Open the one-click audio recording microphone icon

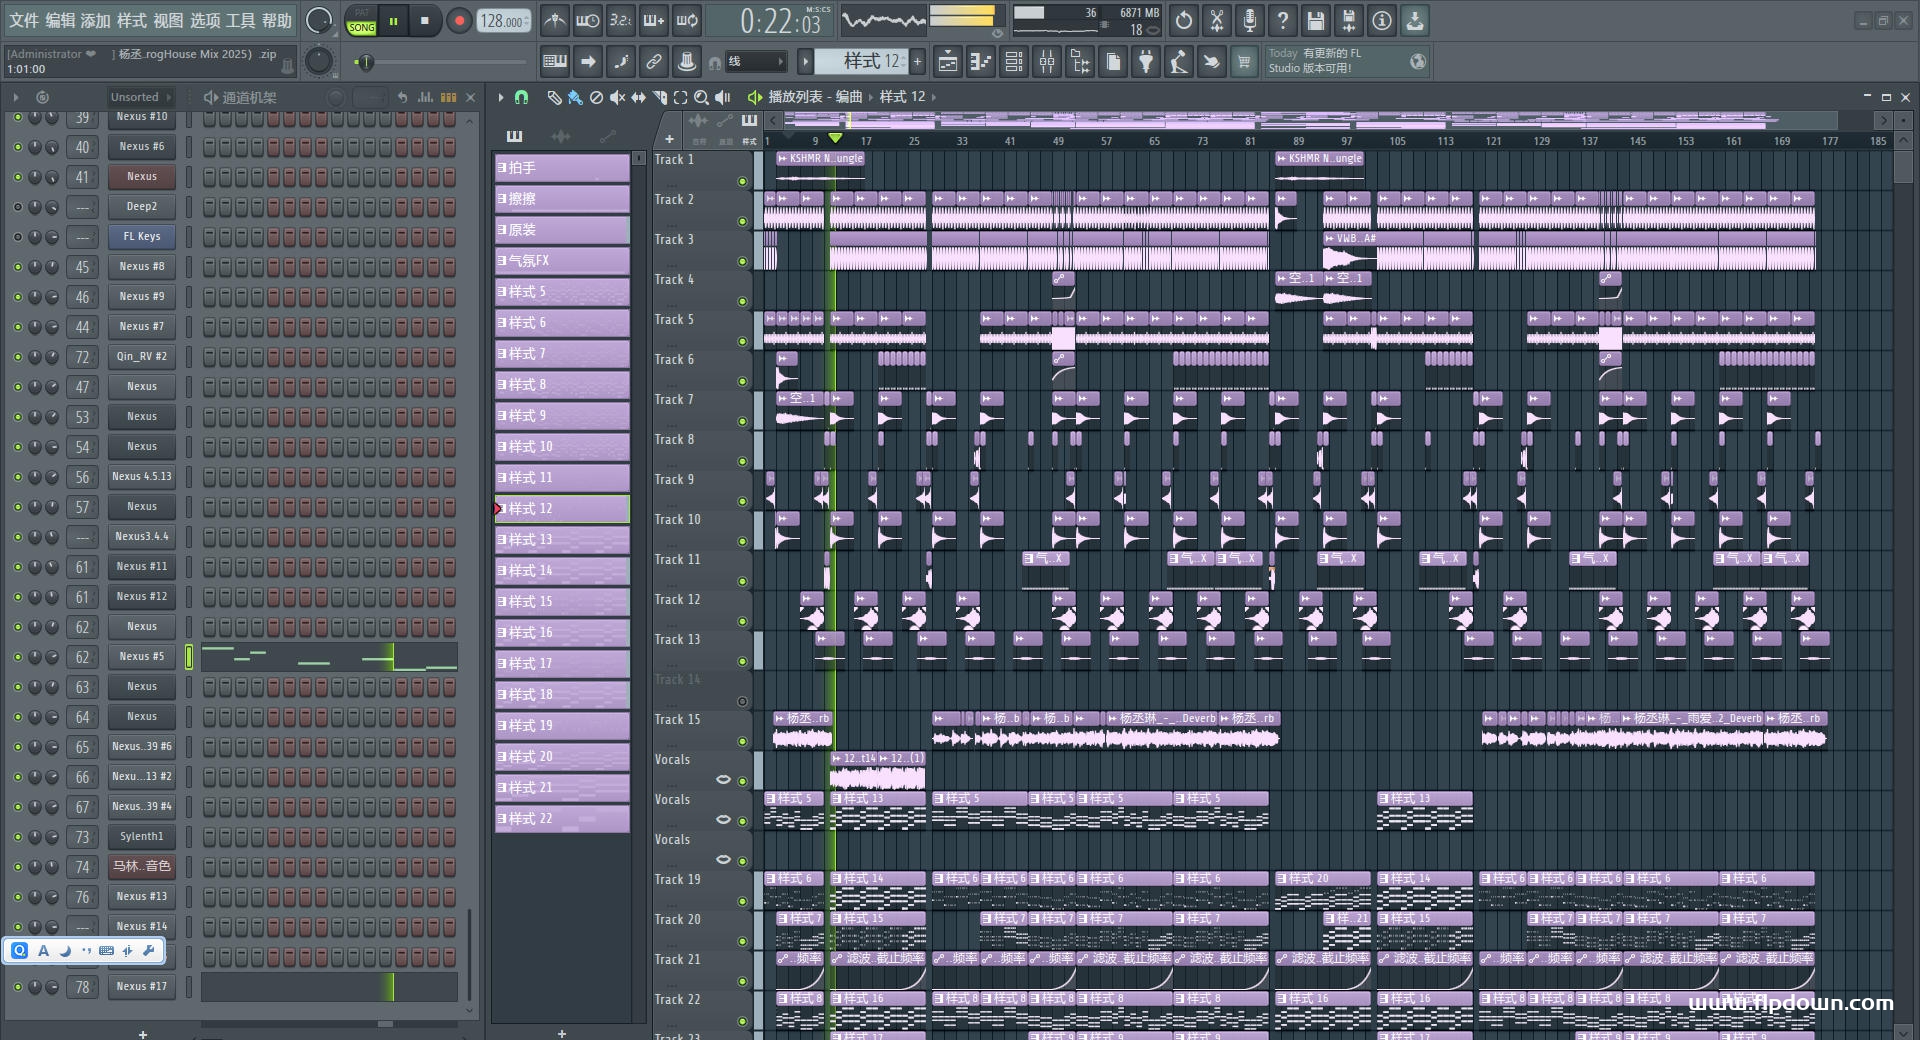pos(1249,20)
